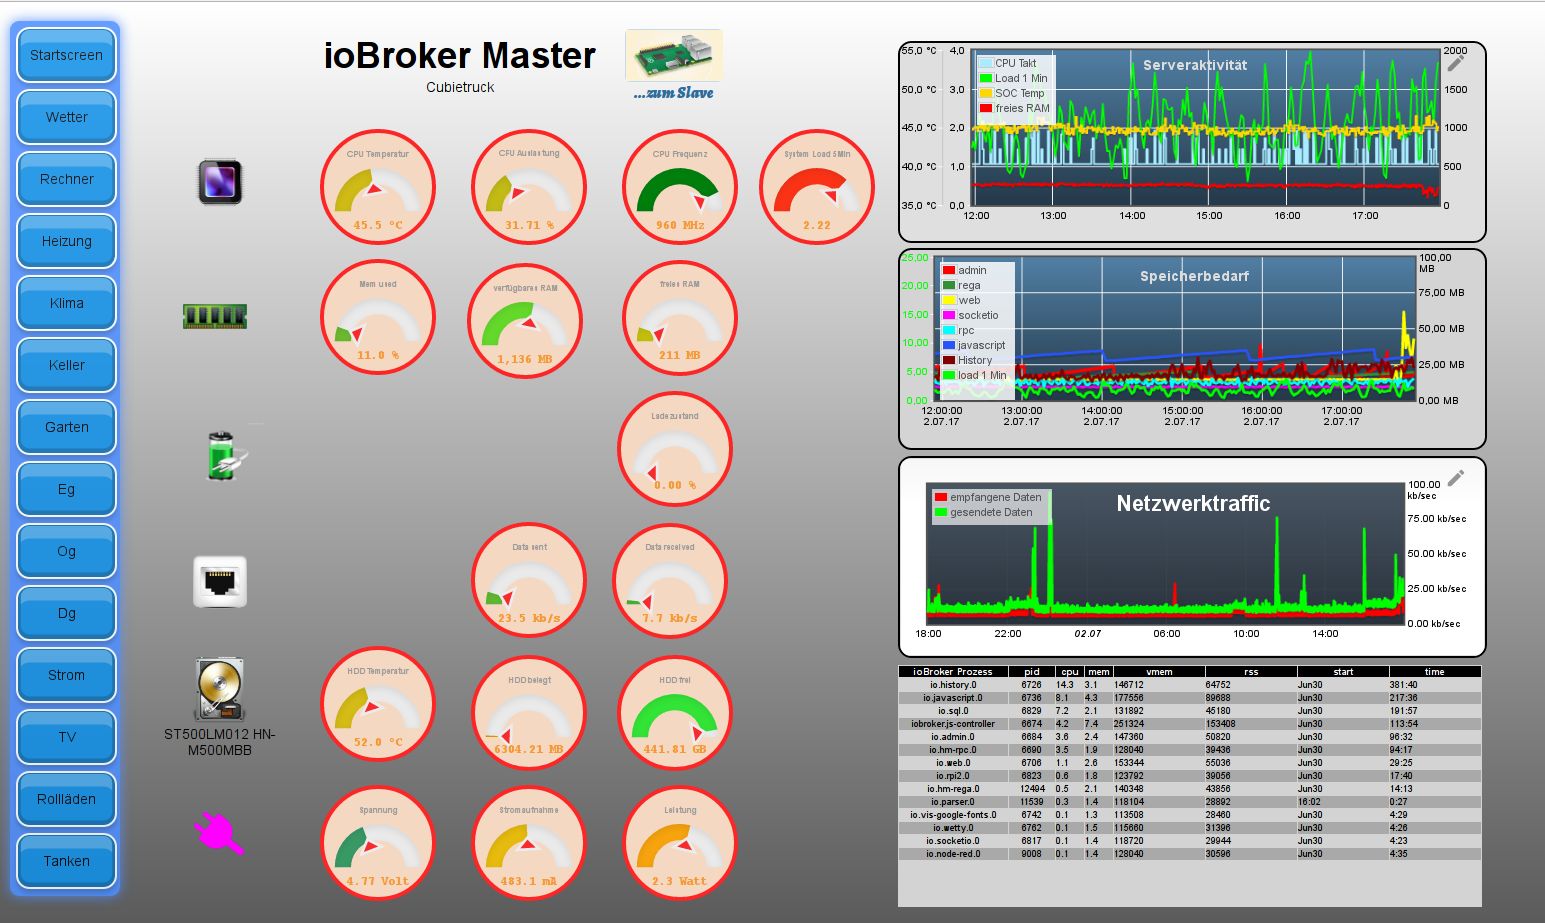Click the magenta power plug icon
1545x923 pixels.
219,833
